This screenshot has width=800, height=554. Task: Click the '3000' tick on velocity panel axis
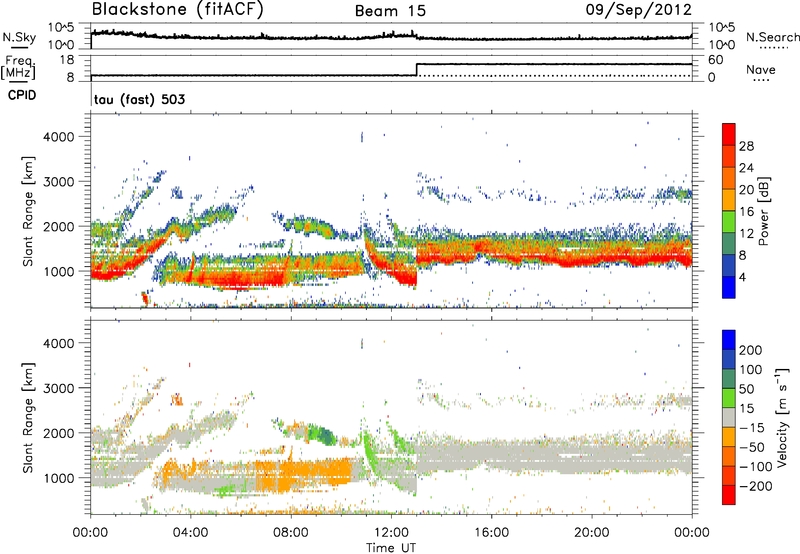click(58, 388)
